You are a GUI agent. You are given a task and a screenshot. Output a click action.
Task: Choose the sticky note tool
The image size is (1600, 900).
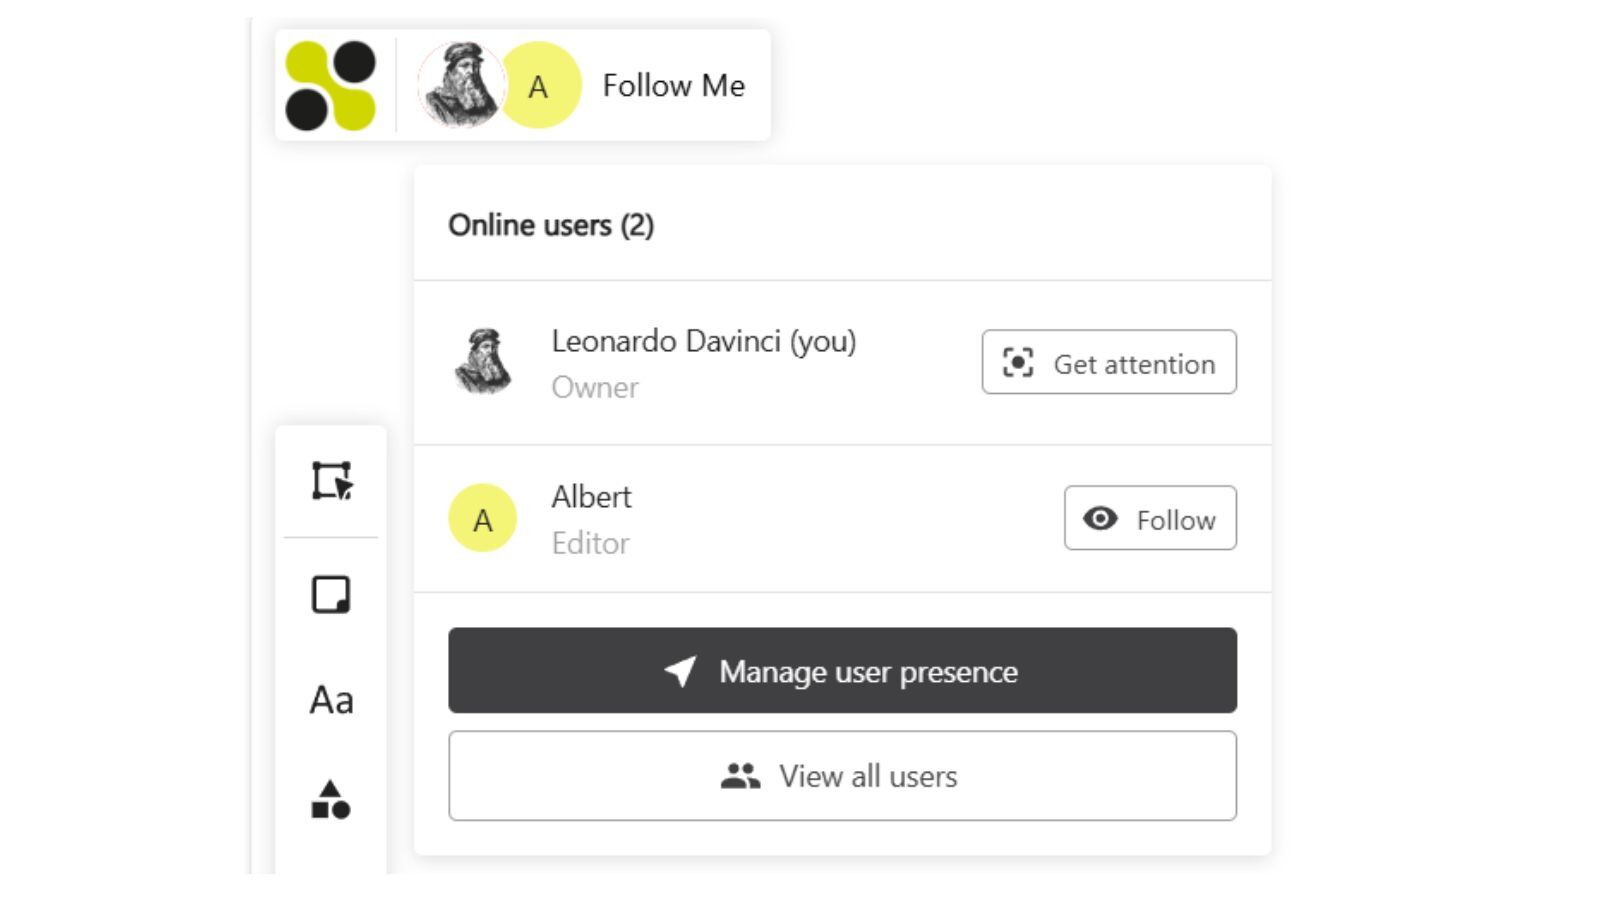[x=331, y=595]
